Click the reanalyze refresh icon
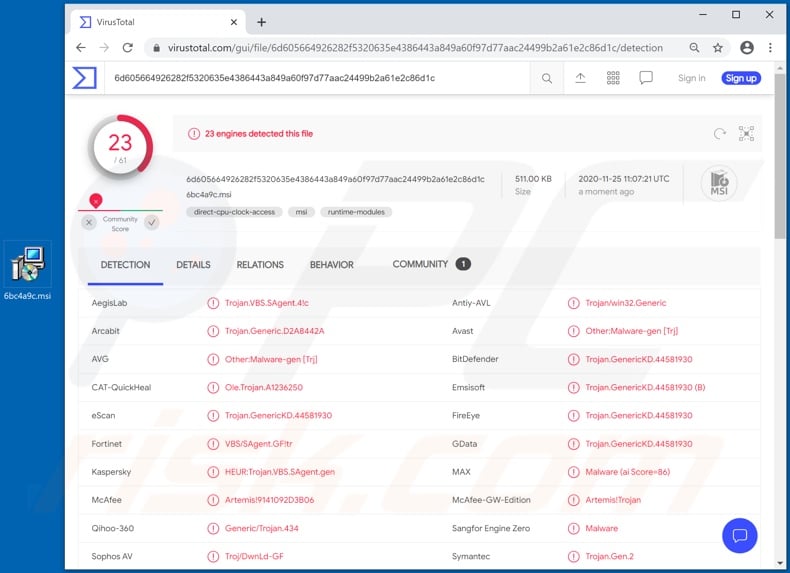This screenshot has height=573, width=790. coord(720,134)
